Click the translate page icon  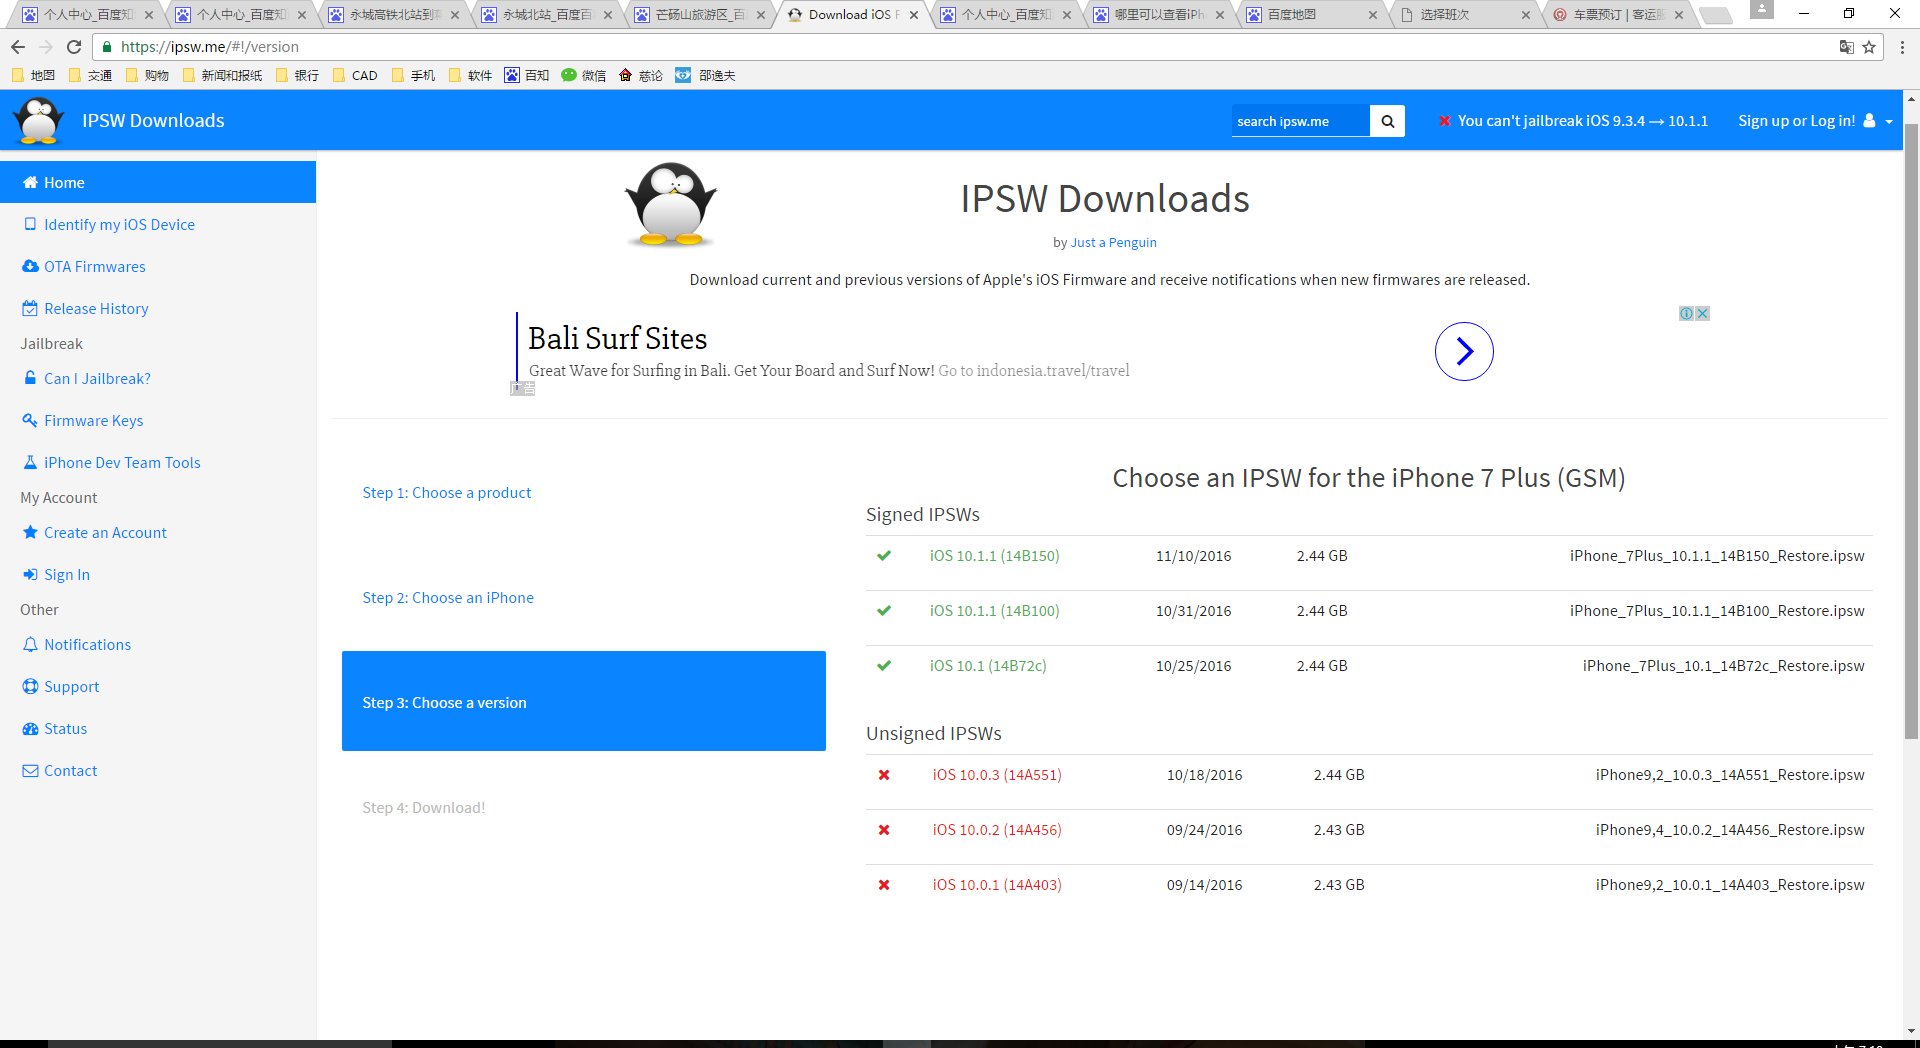point(1846,47)
